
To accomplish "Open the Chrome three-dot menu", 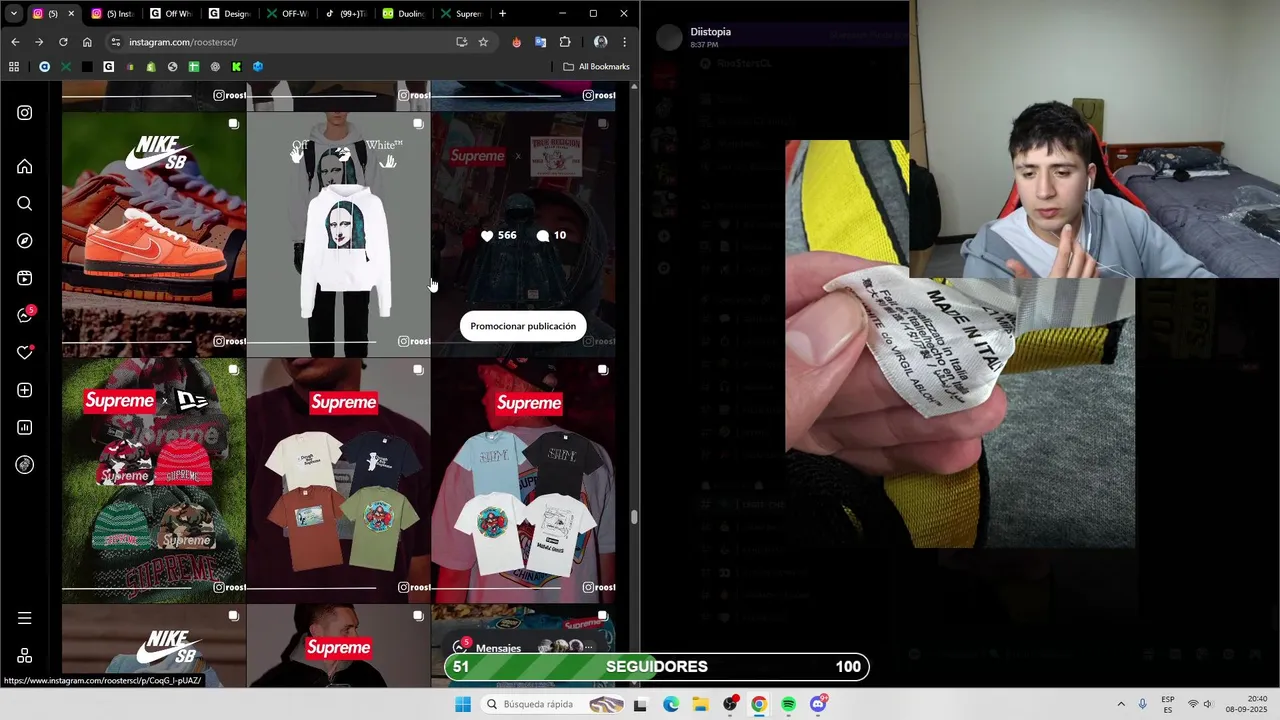I will (x=624, y=42).
